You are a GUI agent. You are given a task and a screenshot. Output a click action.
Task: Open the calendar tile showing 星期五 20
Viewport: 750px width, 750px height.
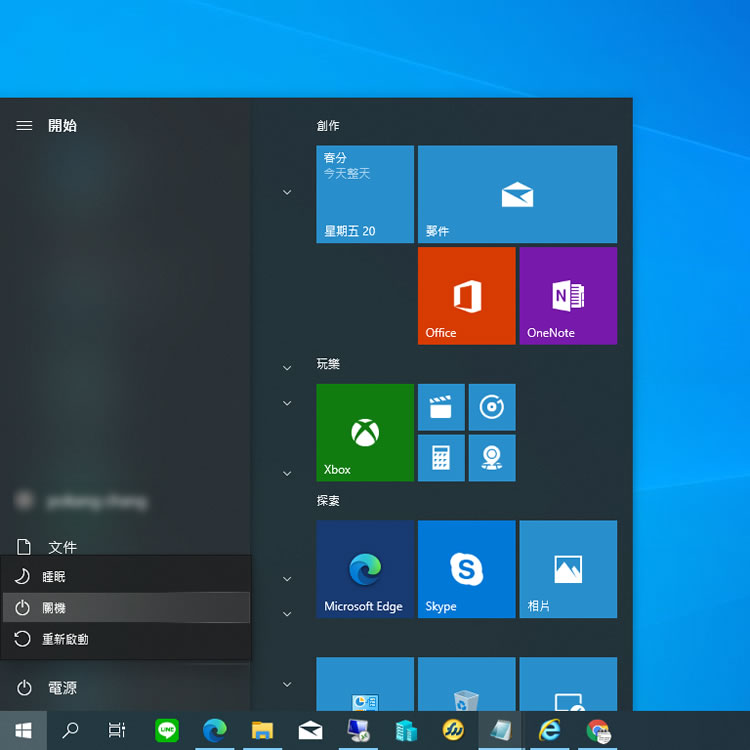click(x=365, y=194)
